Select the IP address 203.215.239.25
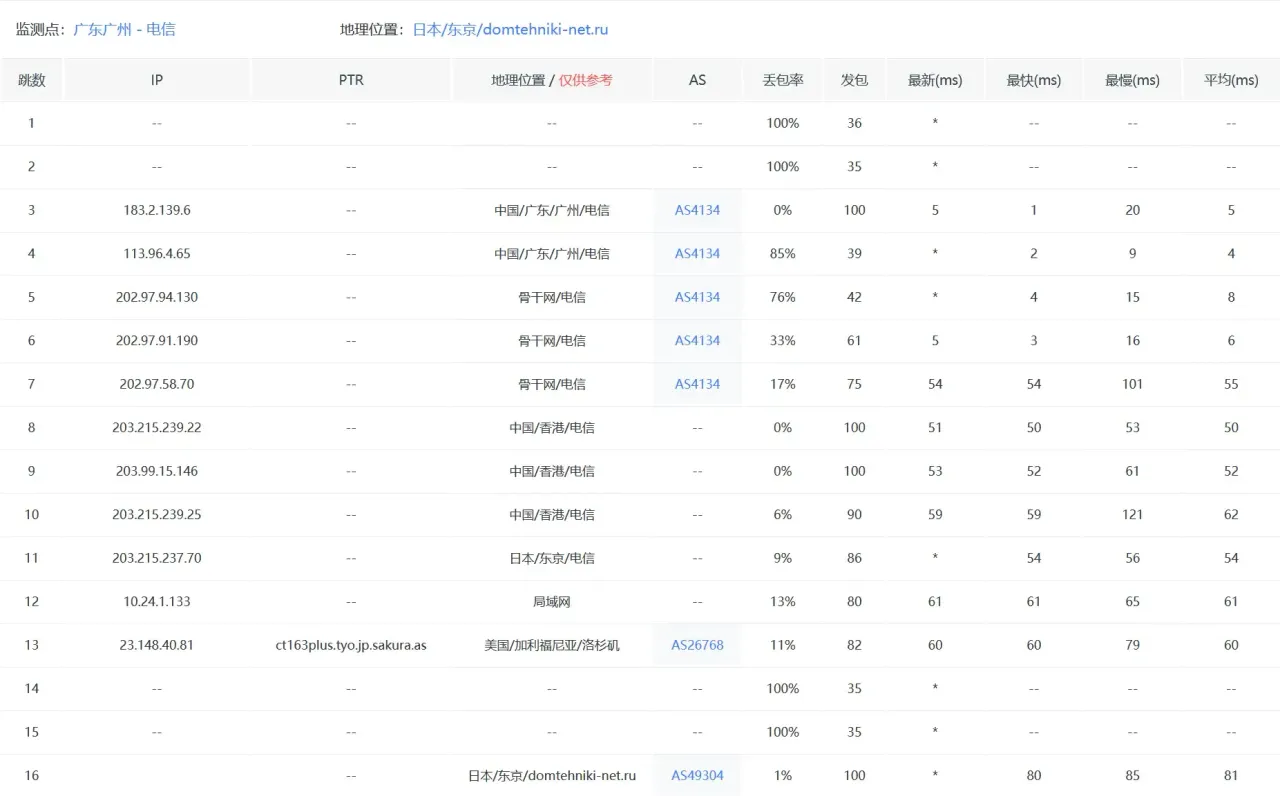The height and width of the screenshot is (796, 1280). point(157,514)
